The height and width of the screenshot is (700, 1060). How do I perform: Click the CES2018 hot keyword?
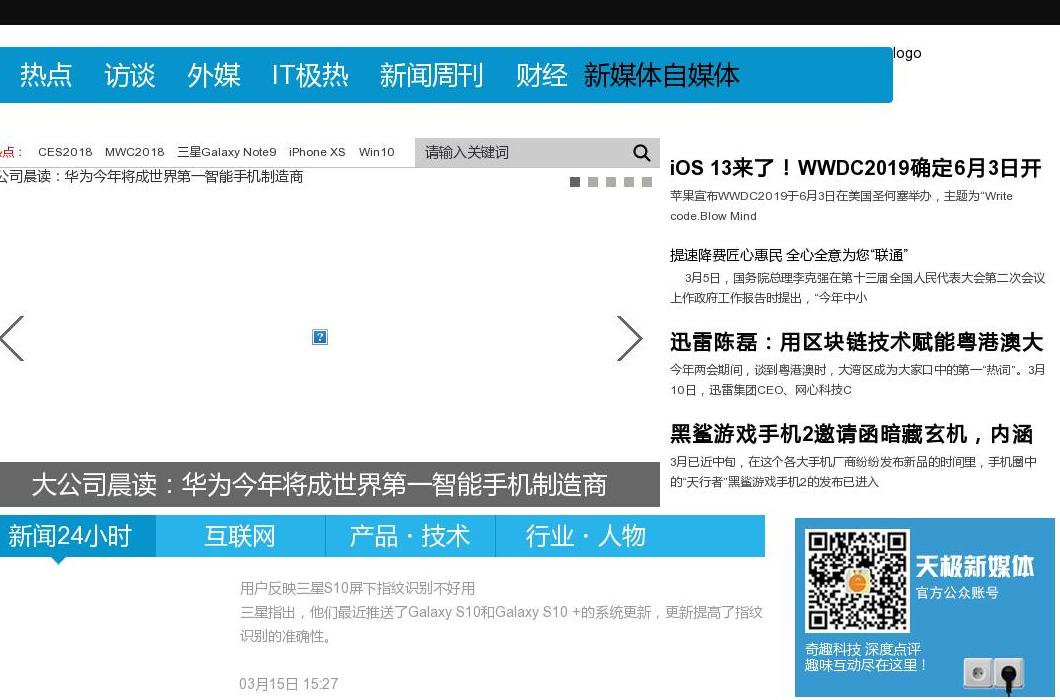click(x=65, y=152)
